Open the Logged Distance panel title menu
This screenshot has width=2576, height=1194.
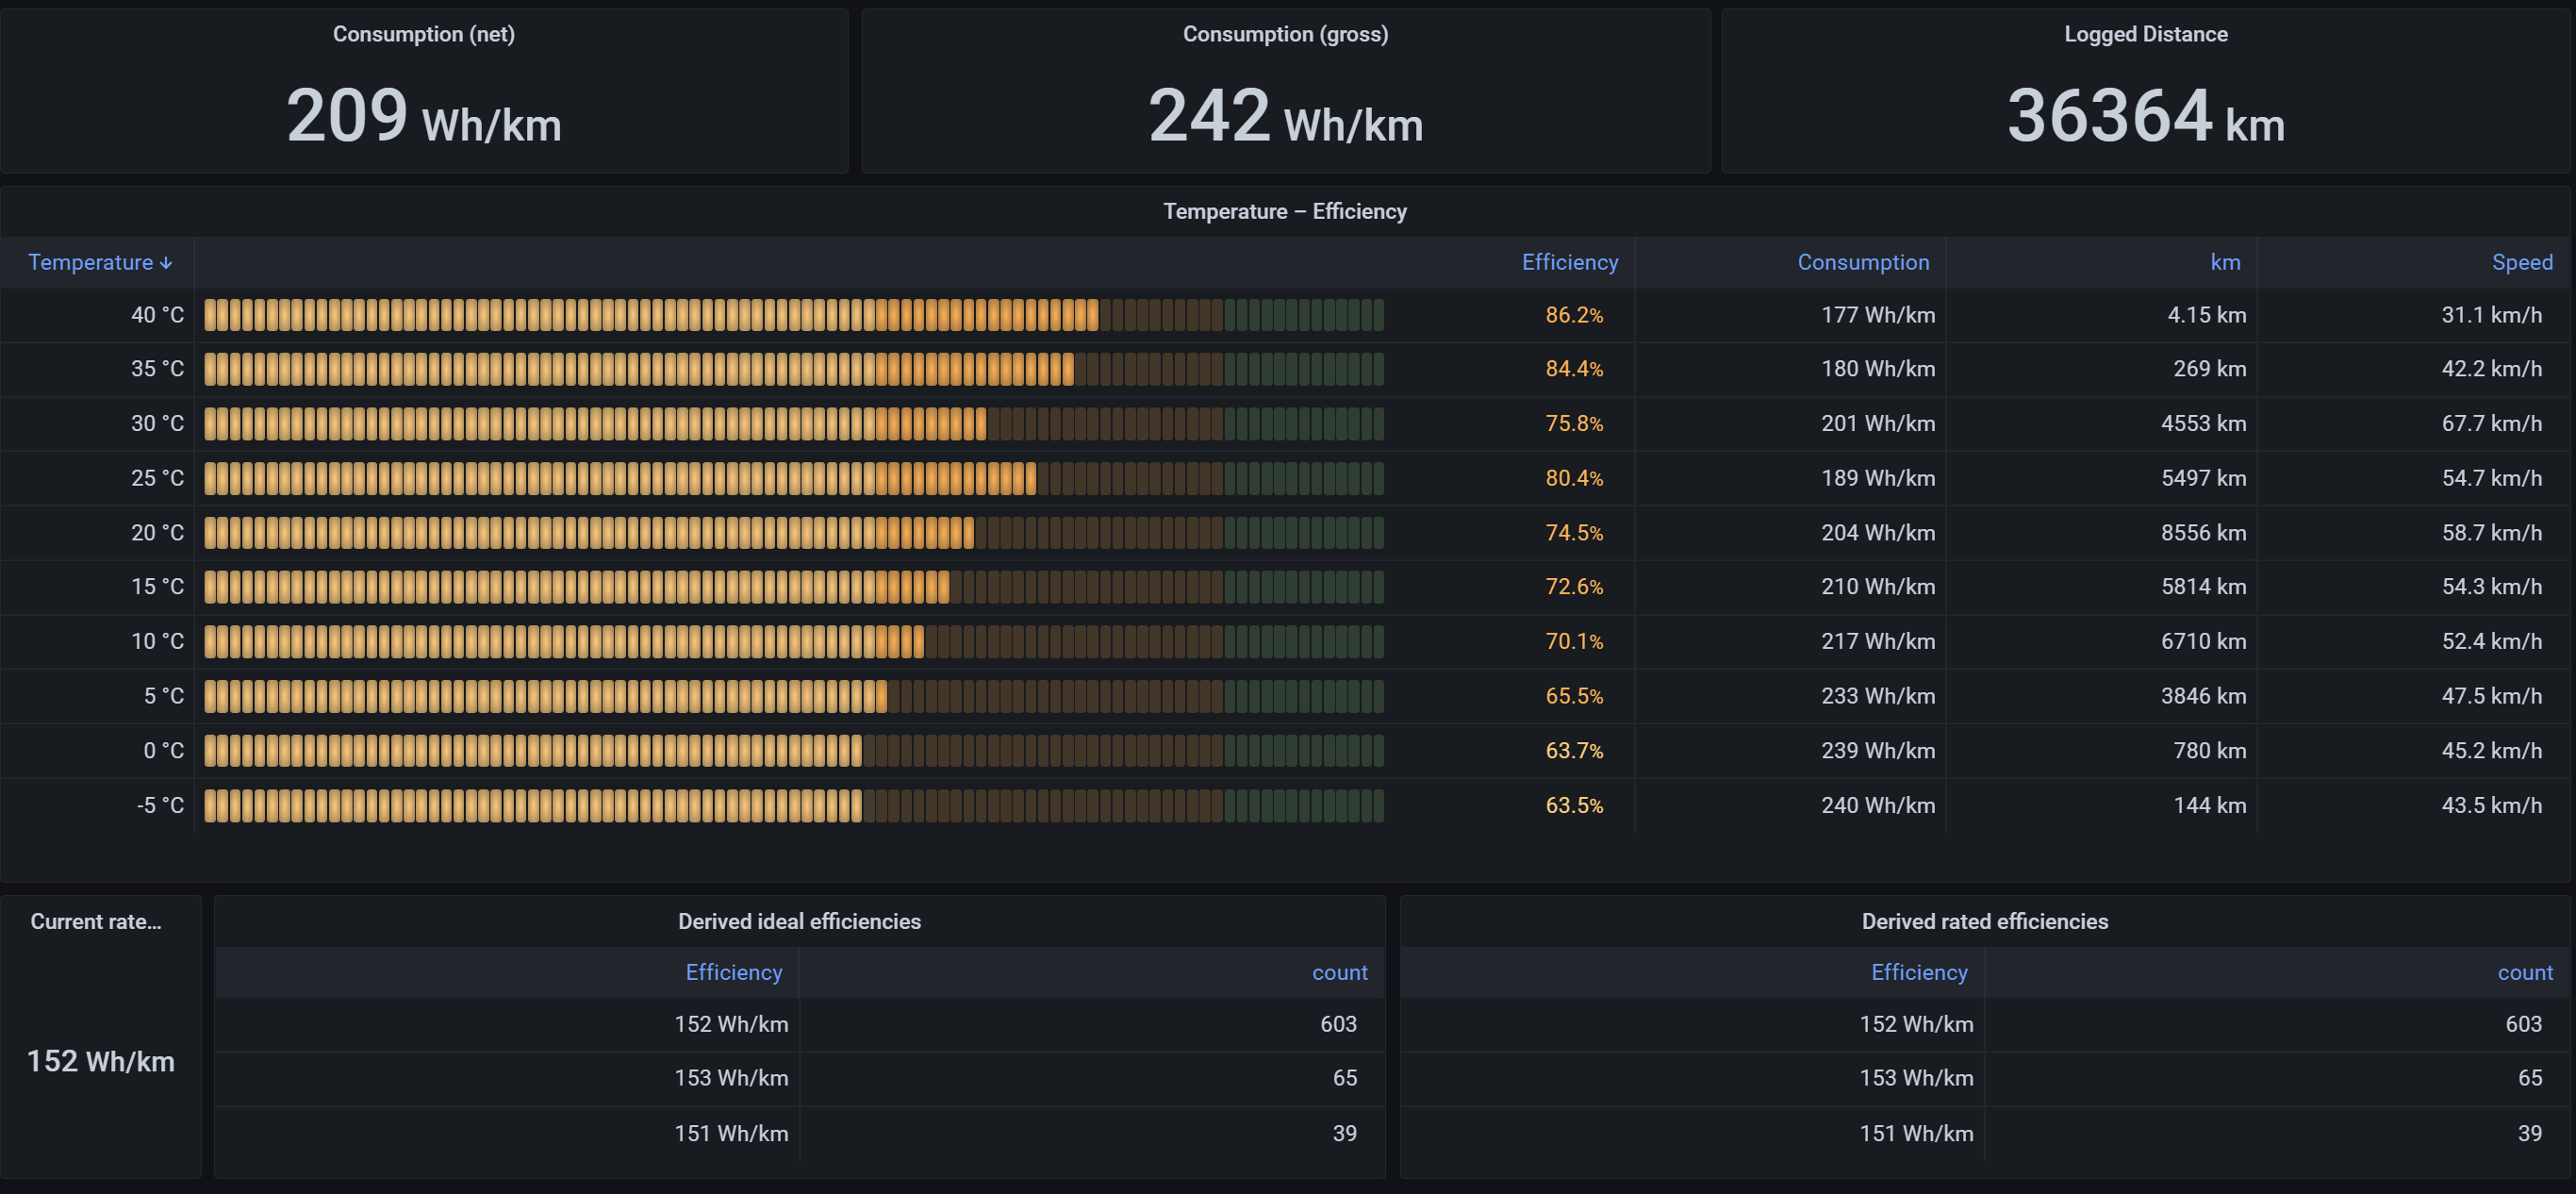[2145, 34]
